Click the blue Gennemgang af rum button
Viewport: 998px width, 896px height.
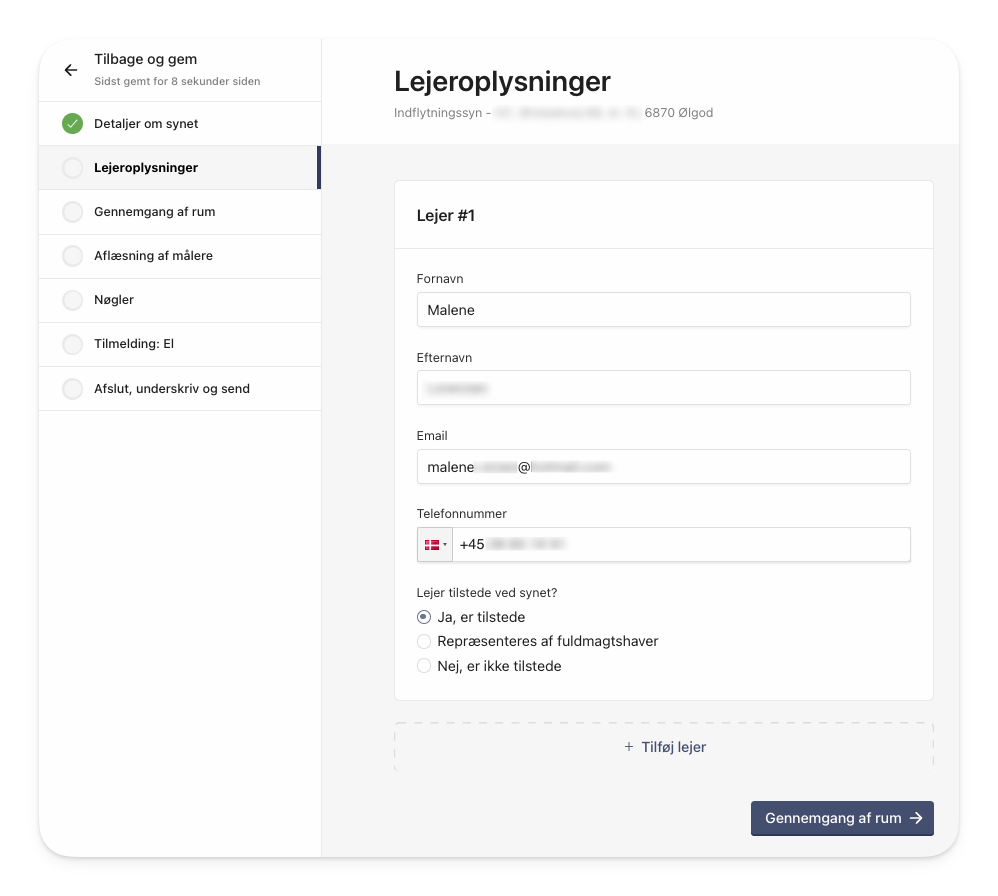tap(842, 818)
